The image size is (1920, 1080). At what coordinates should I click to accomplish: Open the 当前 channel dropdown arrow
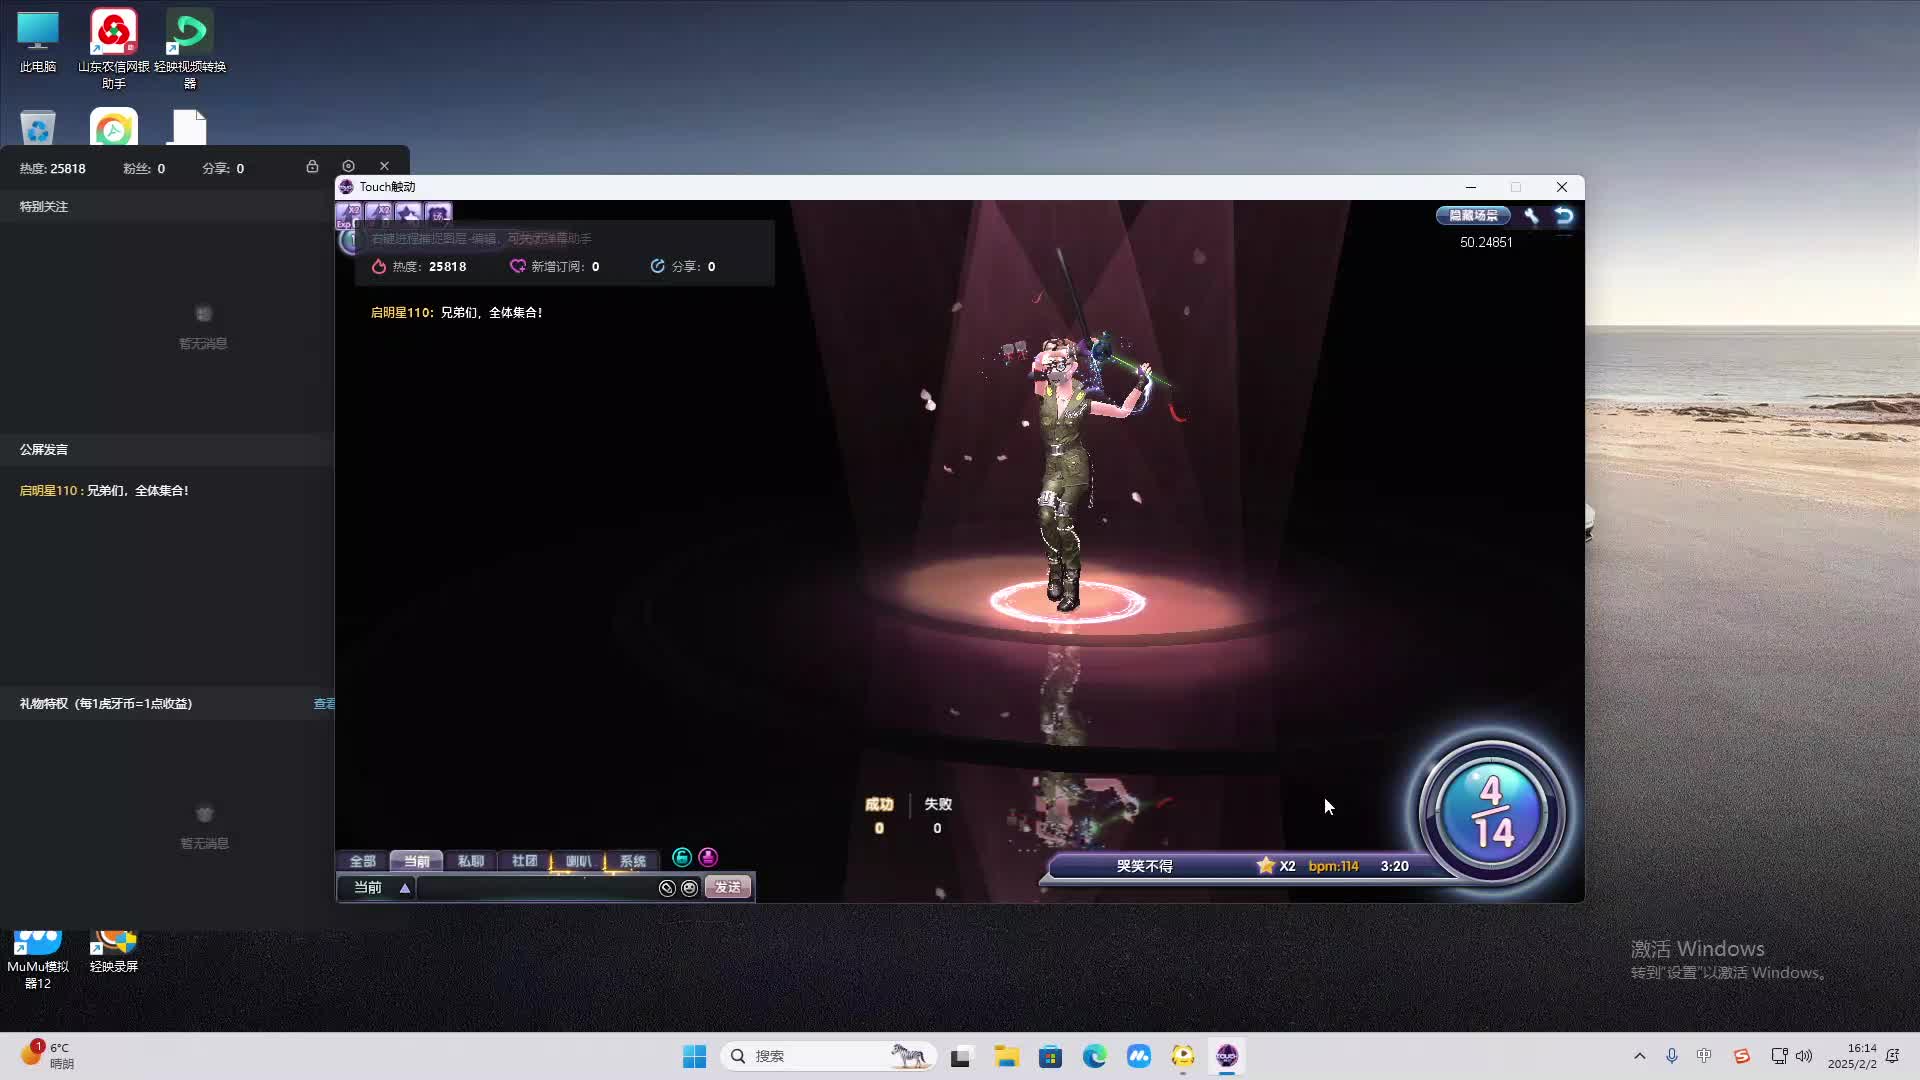tap(404, 887)
